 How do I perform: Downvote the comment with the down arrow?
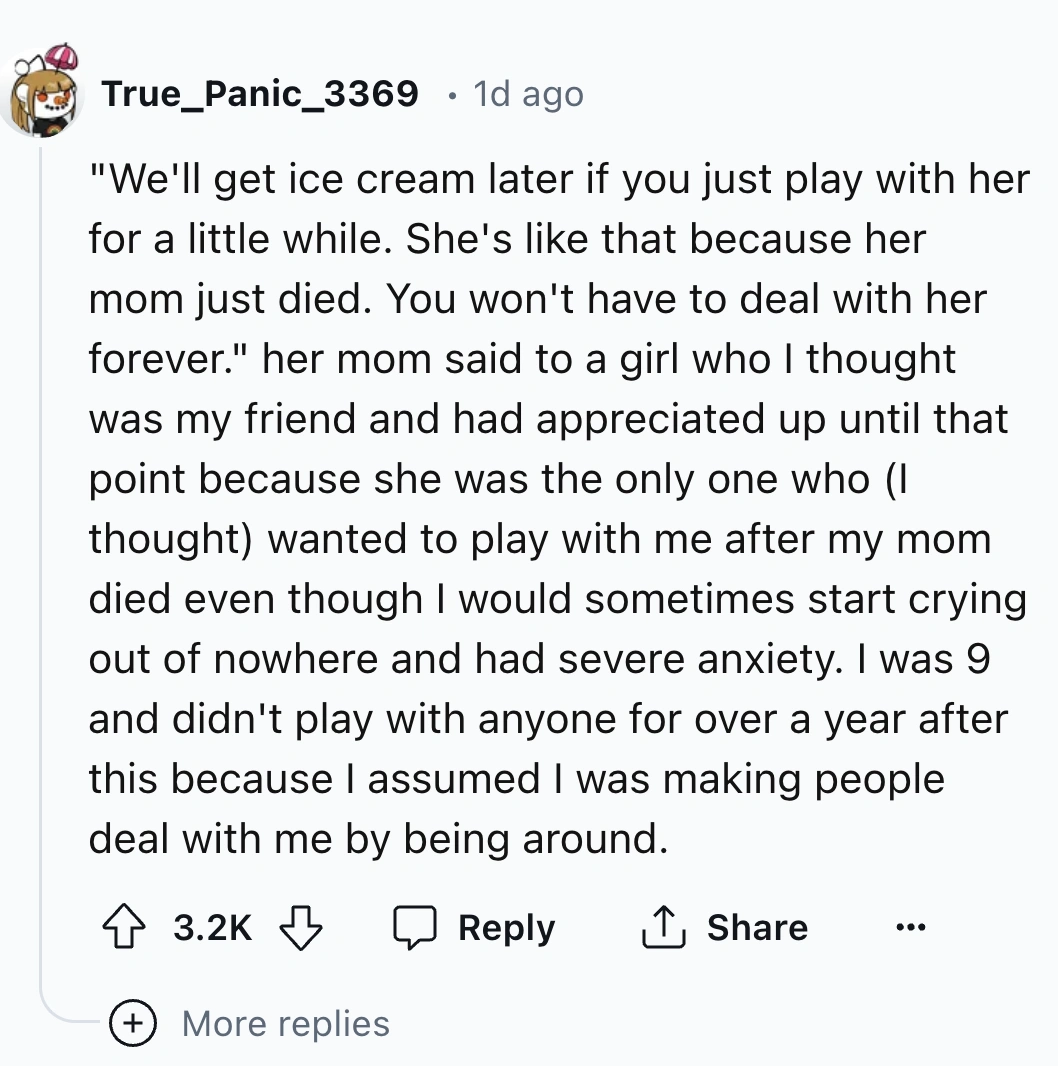pyautogui.click(x=299, y=927)
